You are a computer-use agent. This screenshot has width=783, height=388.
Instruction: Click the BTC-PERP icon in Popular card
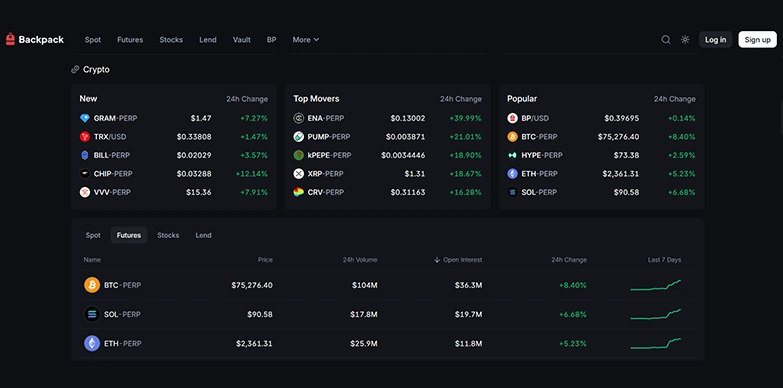(x=512, y=137)
